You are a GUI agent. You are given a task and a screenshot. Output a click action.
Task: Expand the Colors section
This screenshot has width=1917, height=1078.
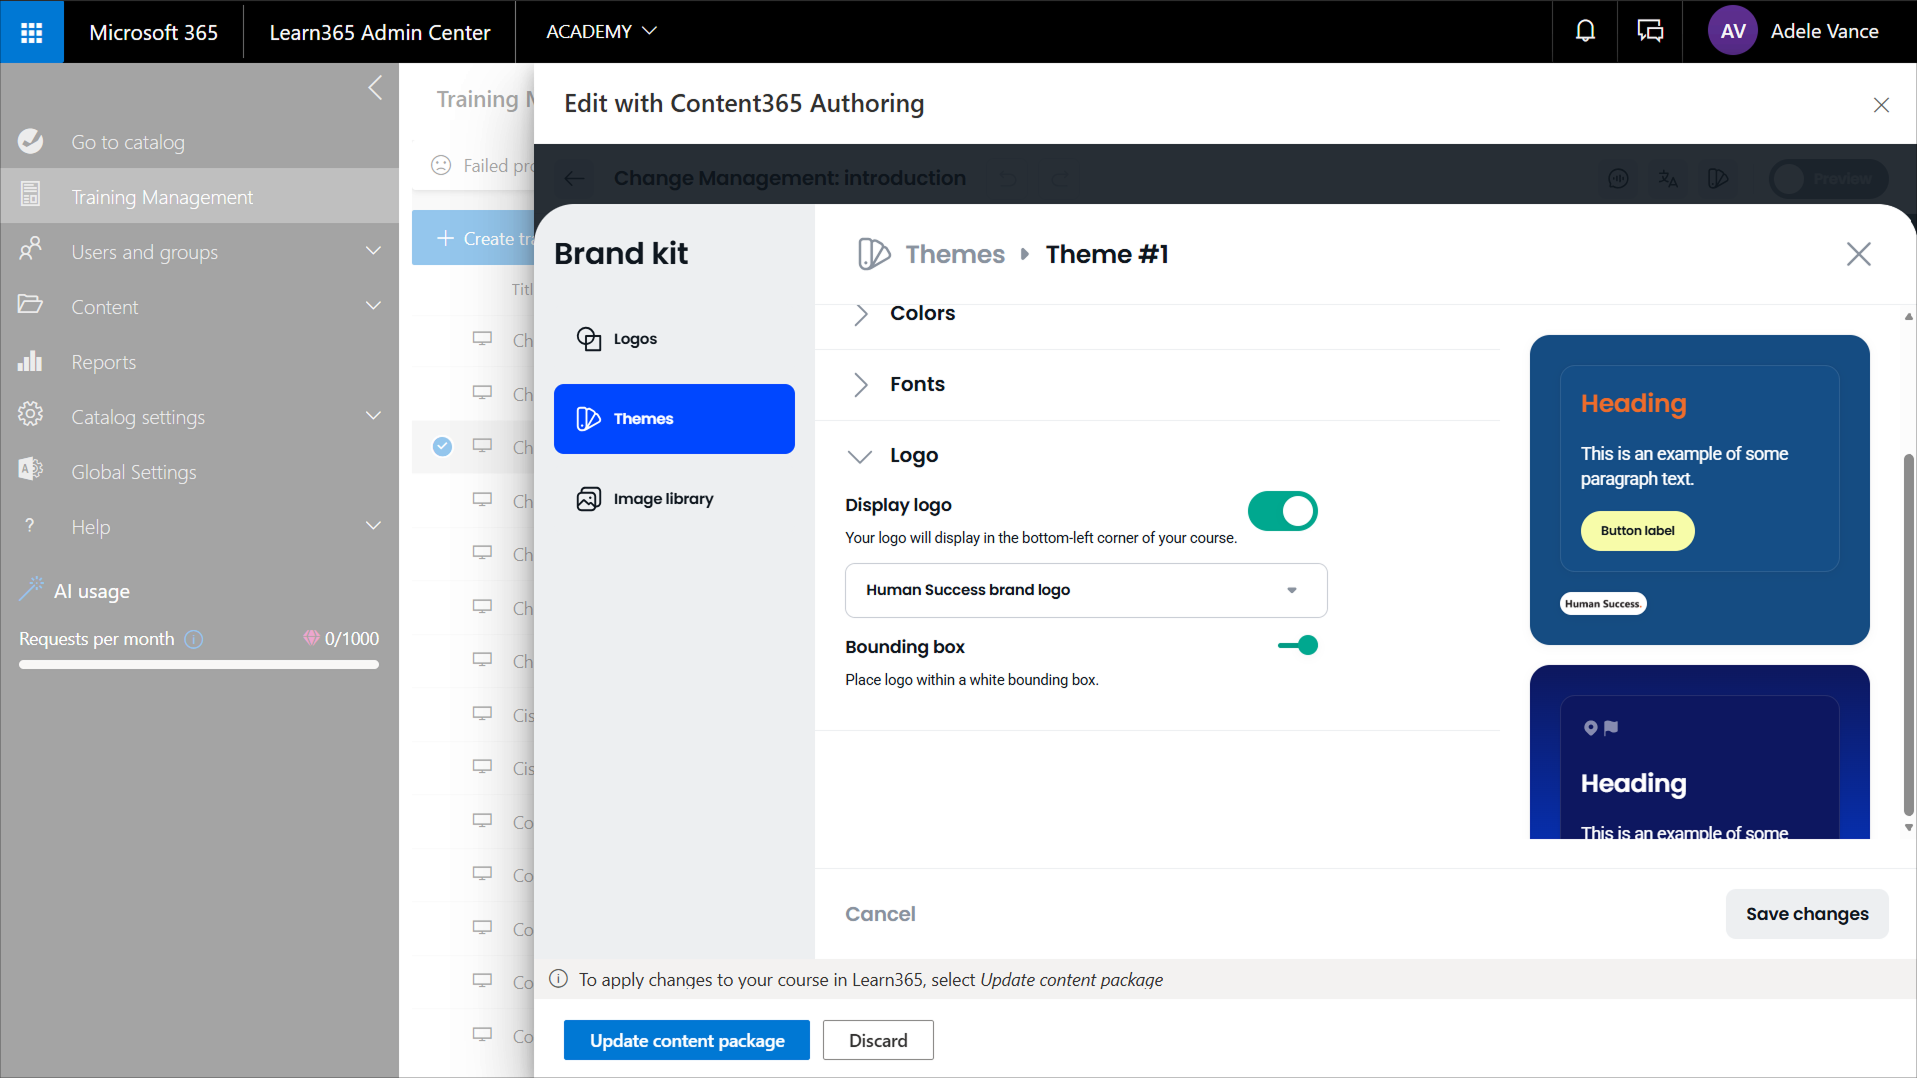[x=922, y=314]
